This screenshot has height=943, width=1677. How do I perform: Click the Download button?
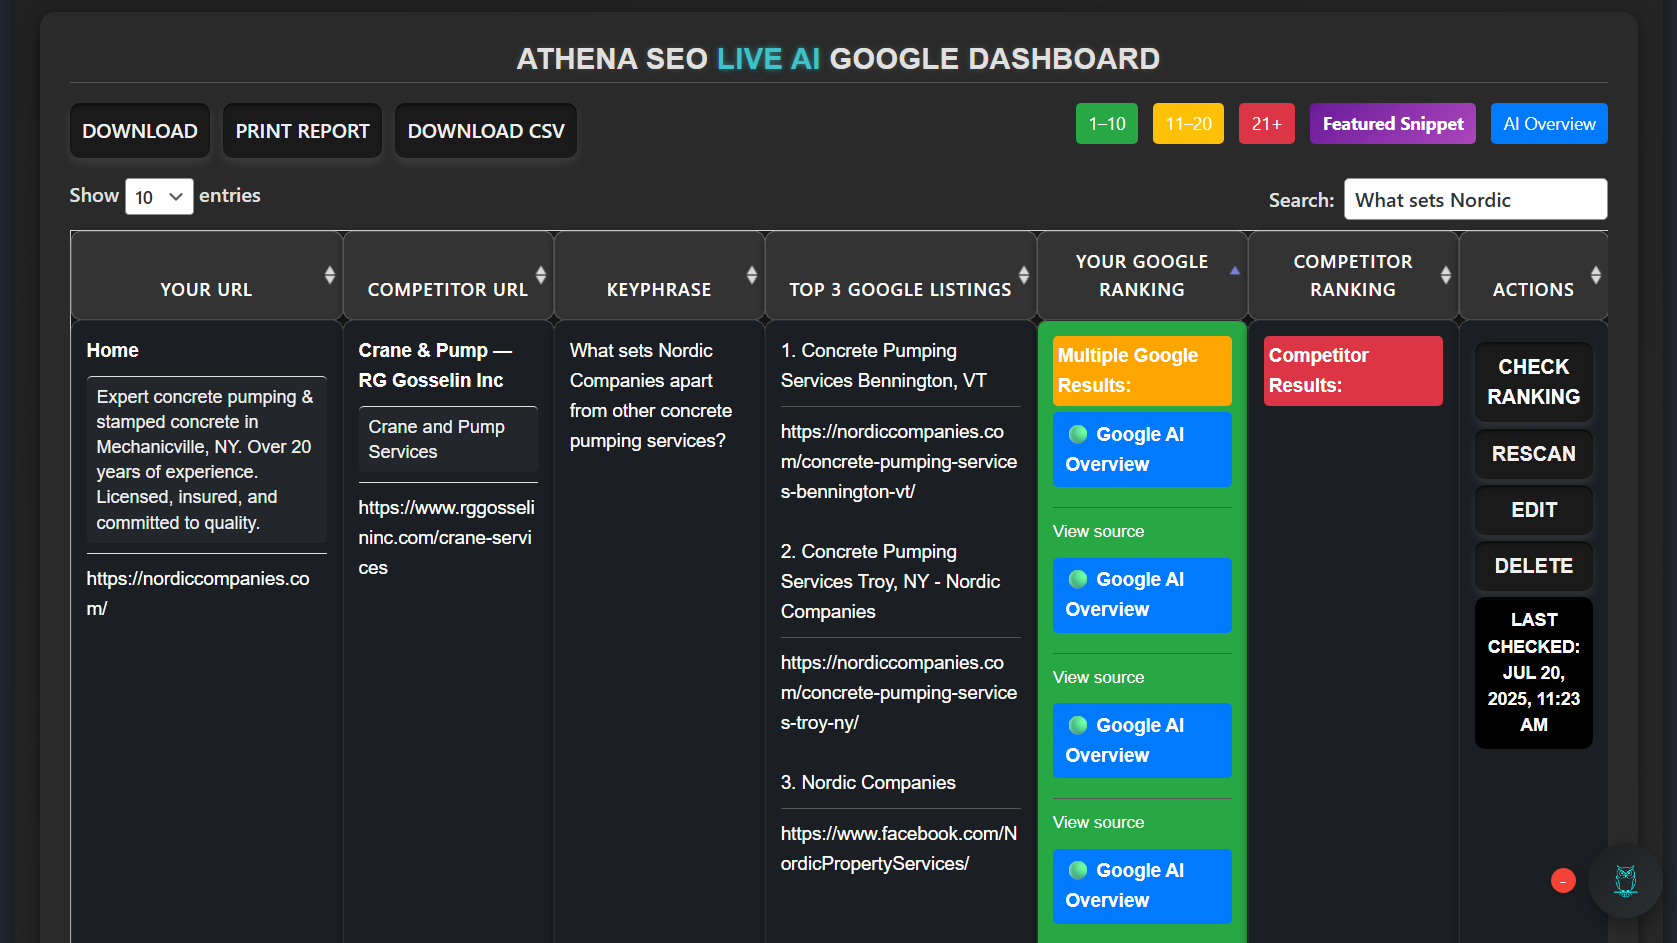140,131
